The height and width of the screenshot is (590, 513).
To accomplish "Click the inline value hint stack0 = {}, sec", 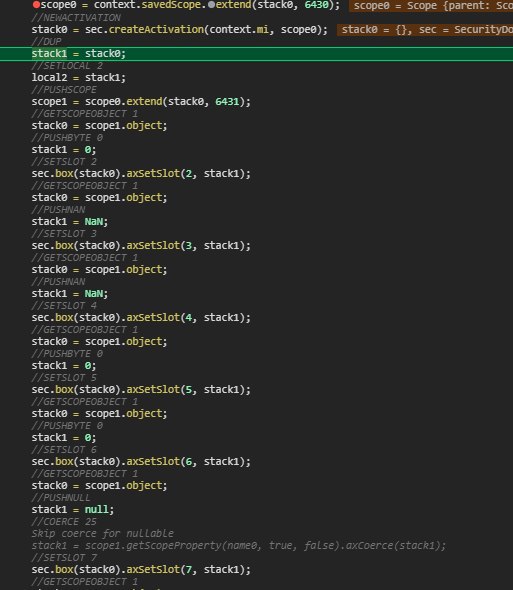I will 425,30.
